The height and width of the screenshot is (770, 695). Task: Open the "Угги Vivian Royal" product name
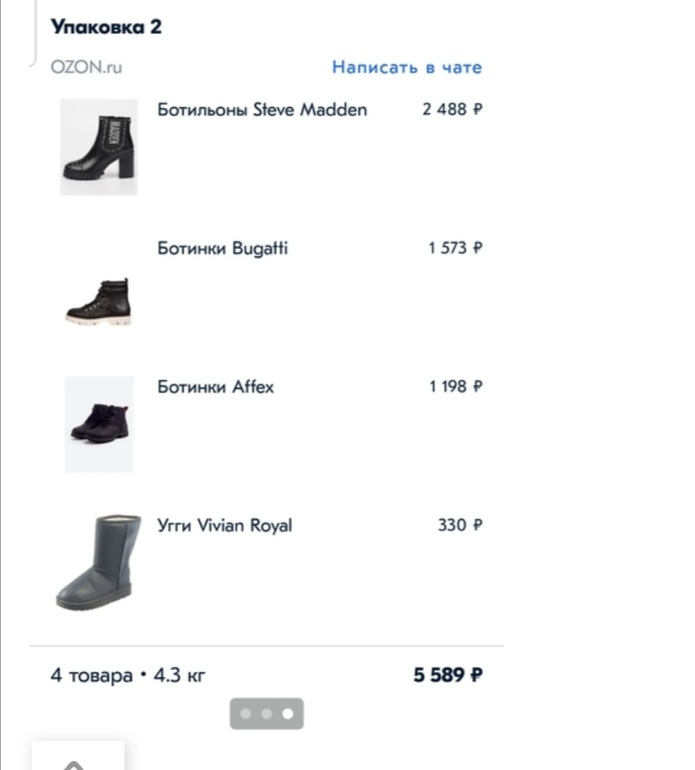(x=225, y=525)
